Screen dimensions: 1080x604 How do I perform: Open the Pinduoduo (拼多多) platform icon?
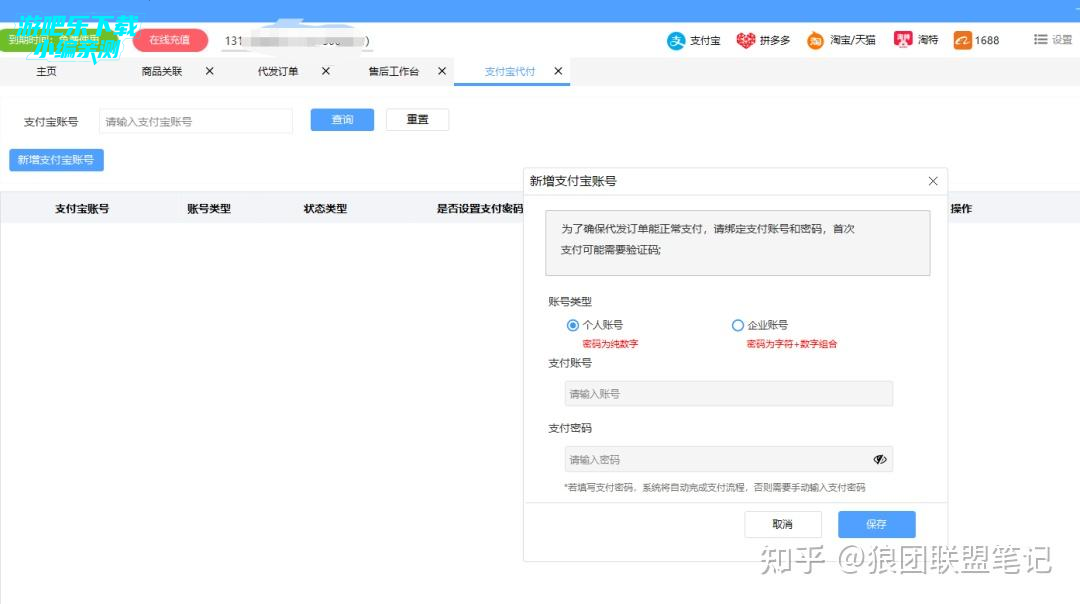tap(745, 41)
